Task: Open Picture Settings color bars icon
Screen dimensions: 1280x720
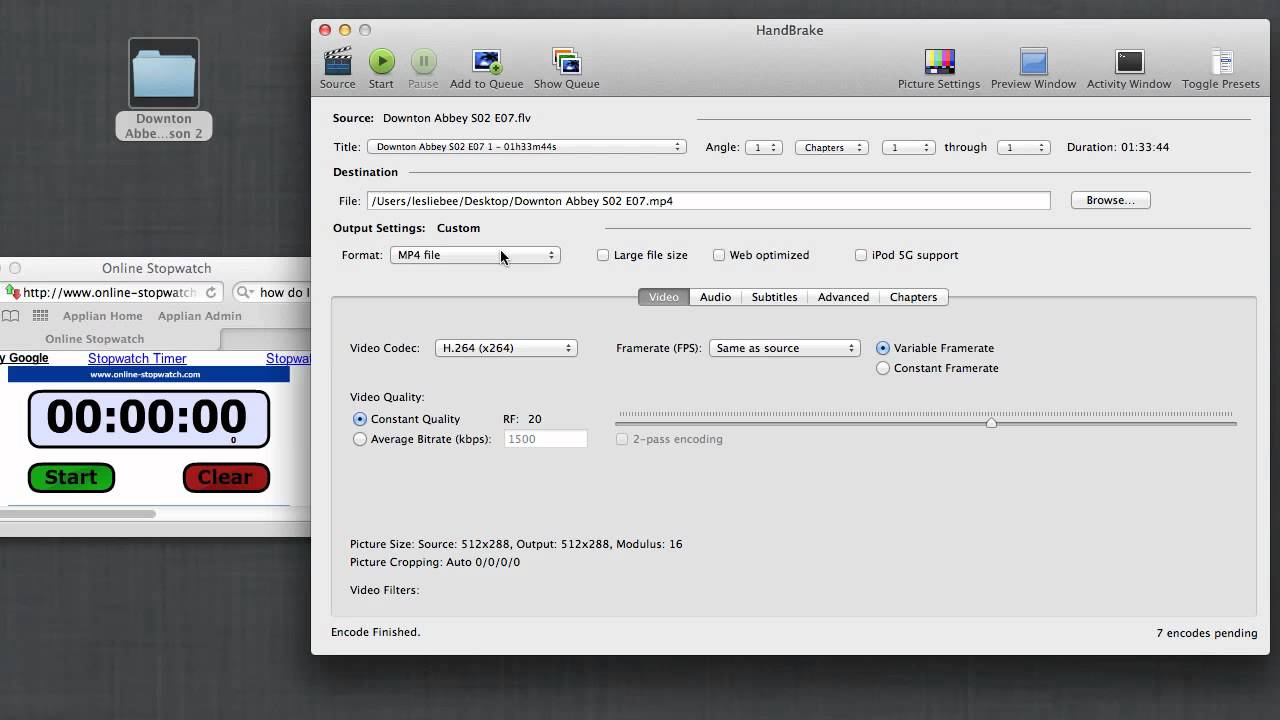Action: click(939, 61)
